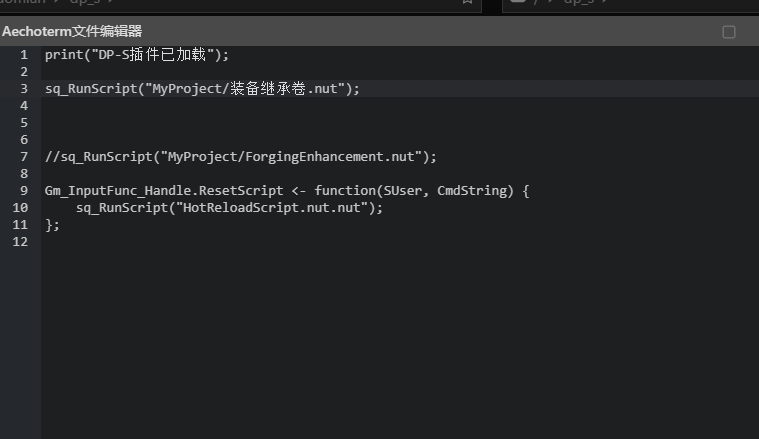Click the maximize square in editor title bar

click(729, 32)
